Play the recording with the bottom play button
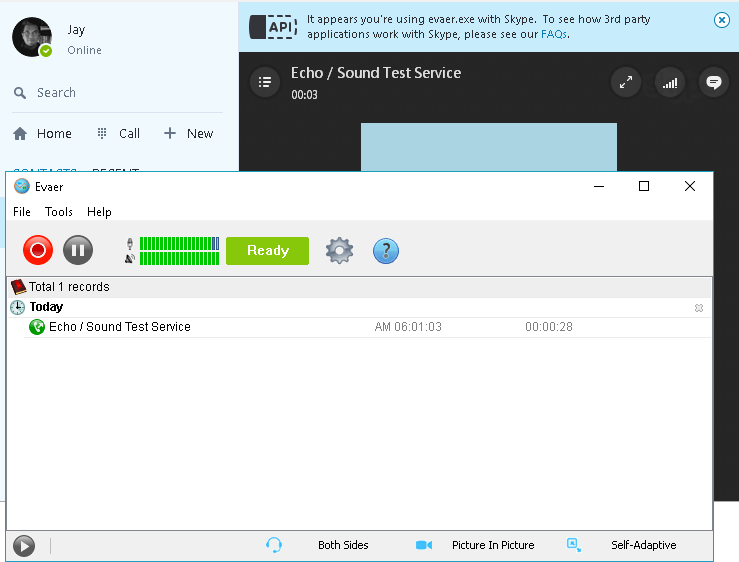 (24, 545)
